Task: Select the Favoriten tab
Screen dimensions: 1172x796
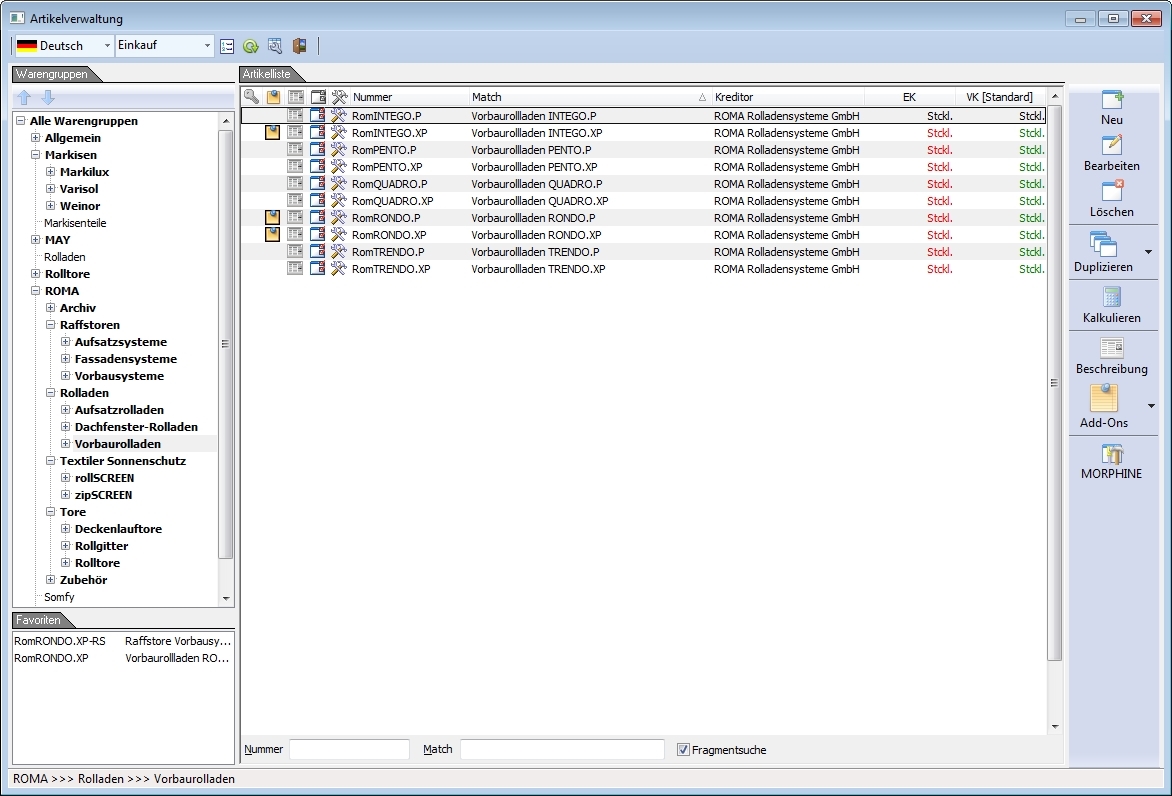Action: [x=38, y=620]
